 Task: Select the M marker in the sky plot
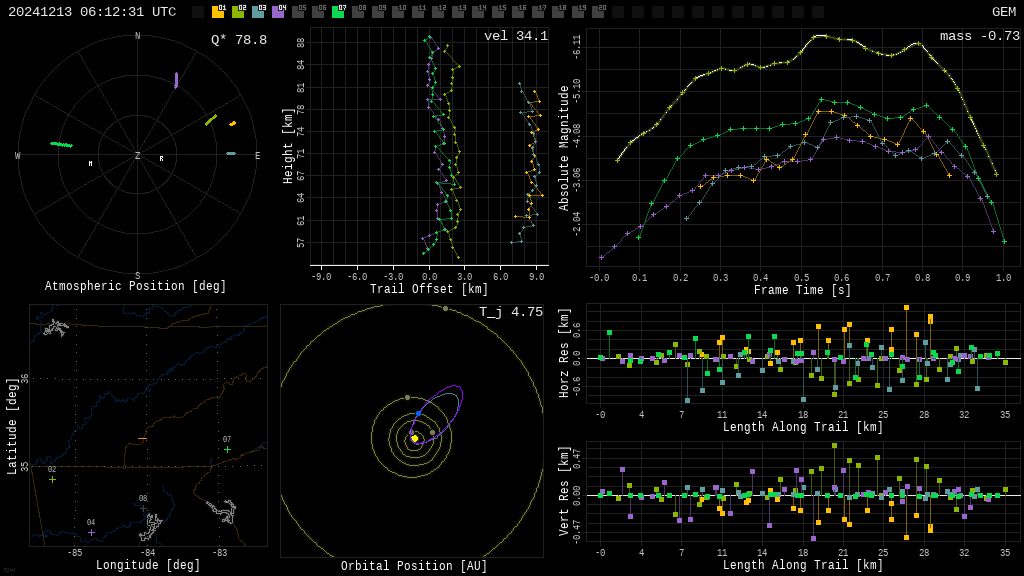(90, 164)
